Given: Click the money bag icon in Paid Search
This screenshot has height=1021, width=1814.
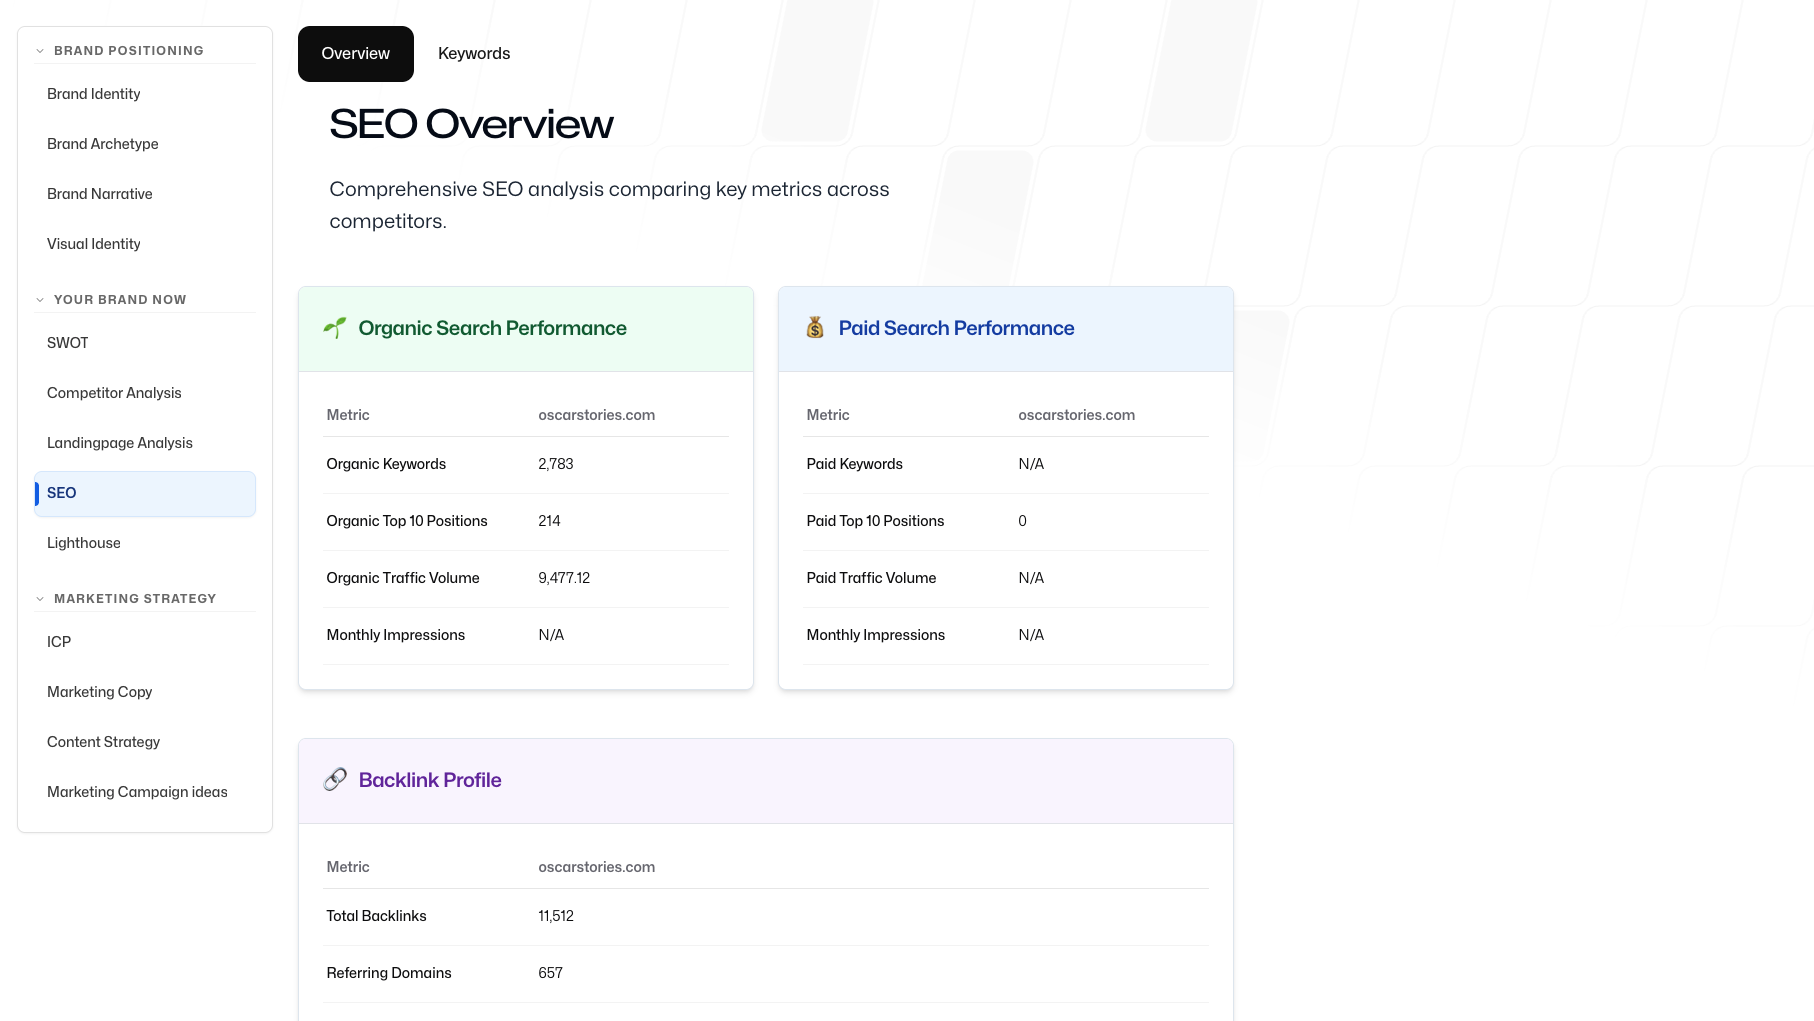Looking at the screenshot, I should [815, 328].
